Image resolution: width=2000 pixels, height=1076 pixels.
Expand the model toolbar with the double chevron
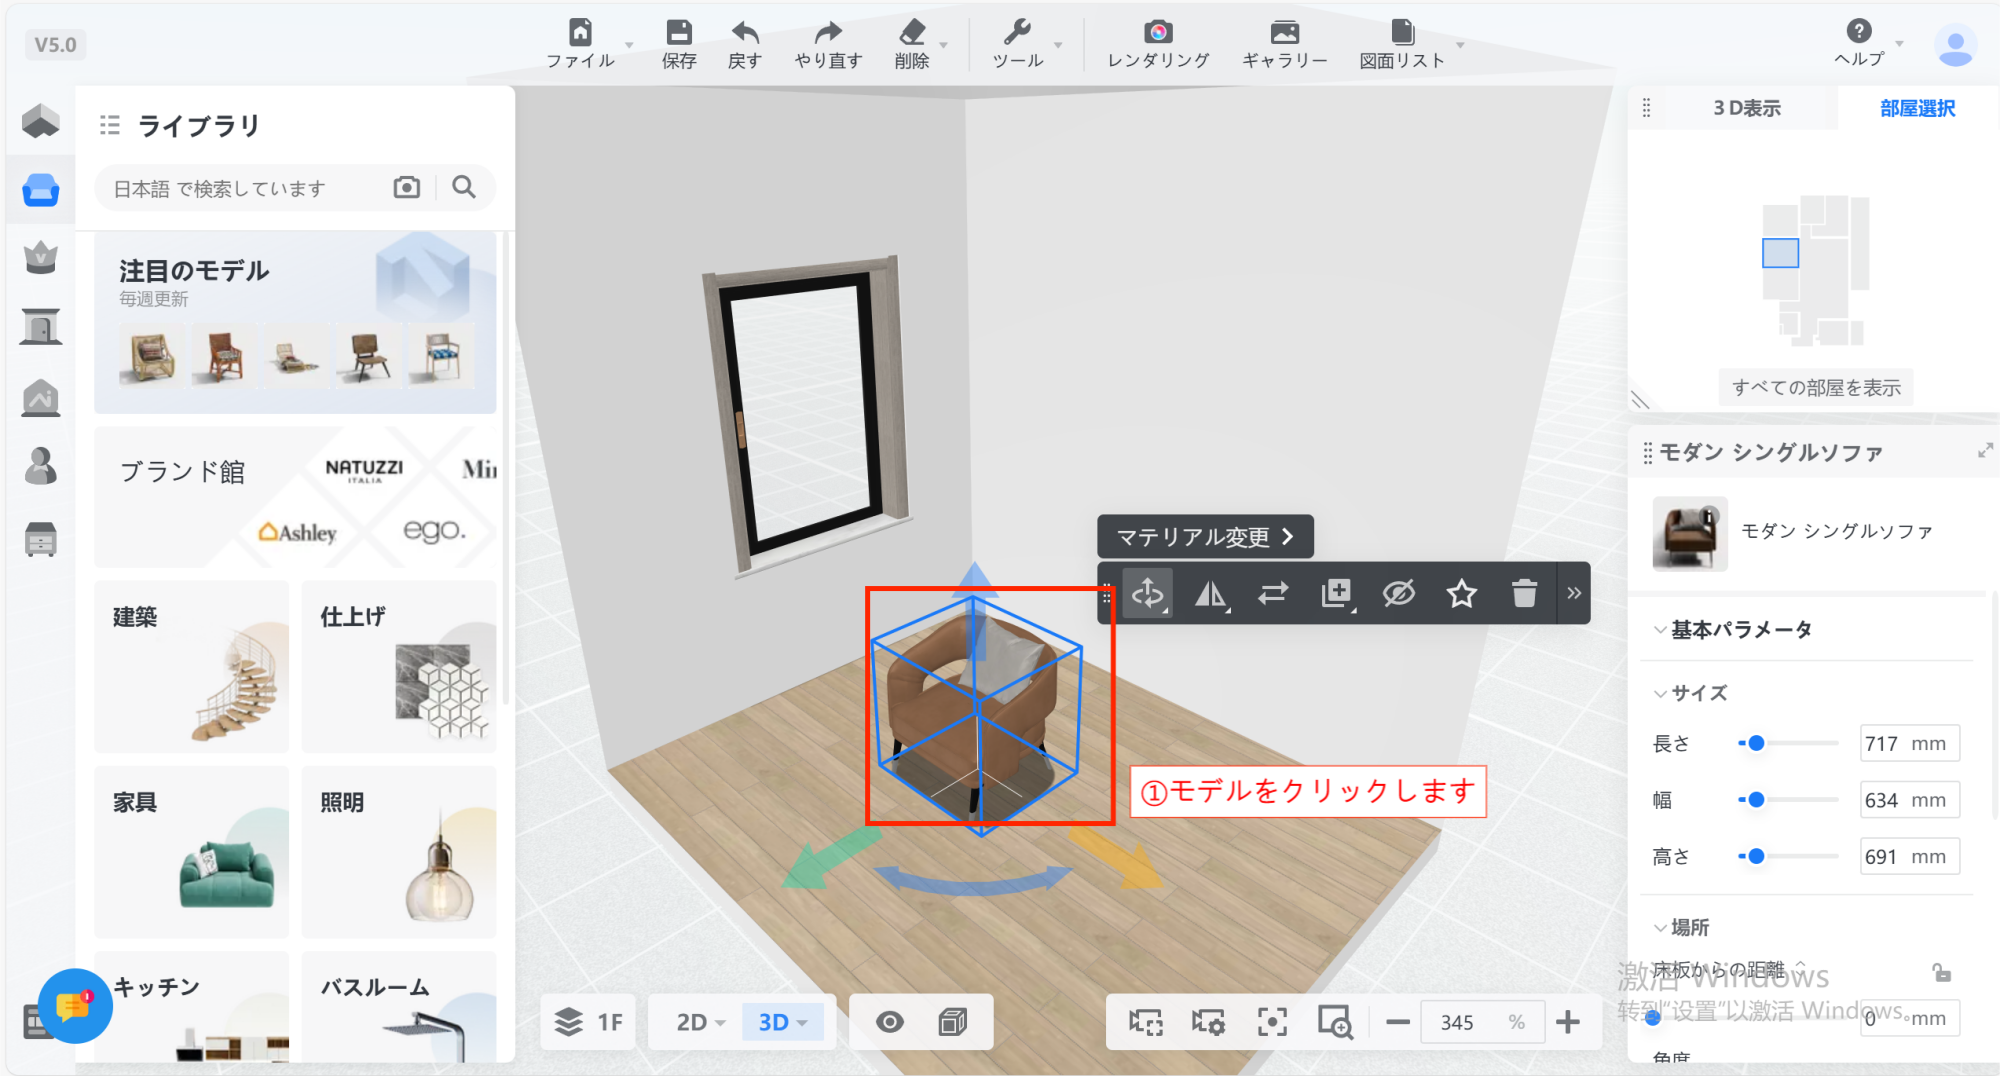(1574, 594)
